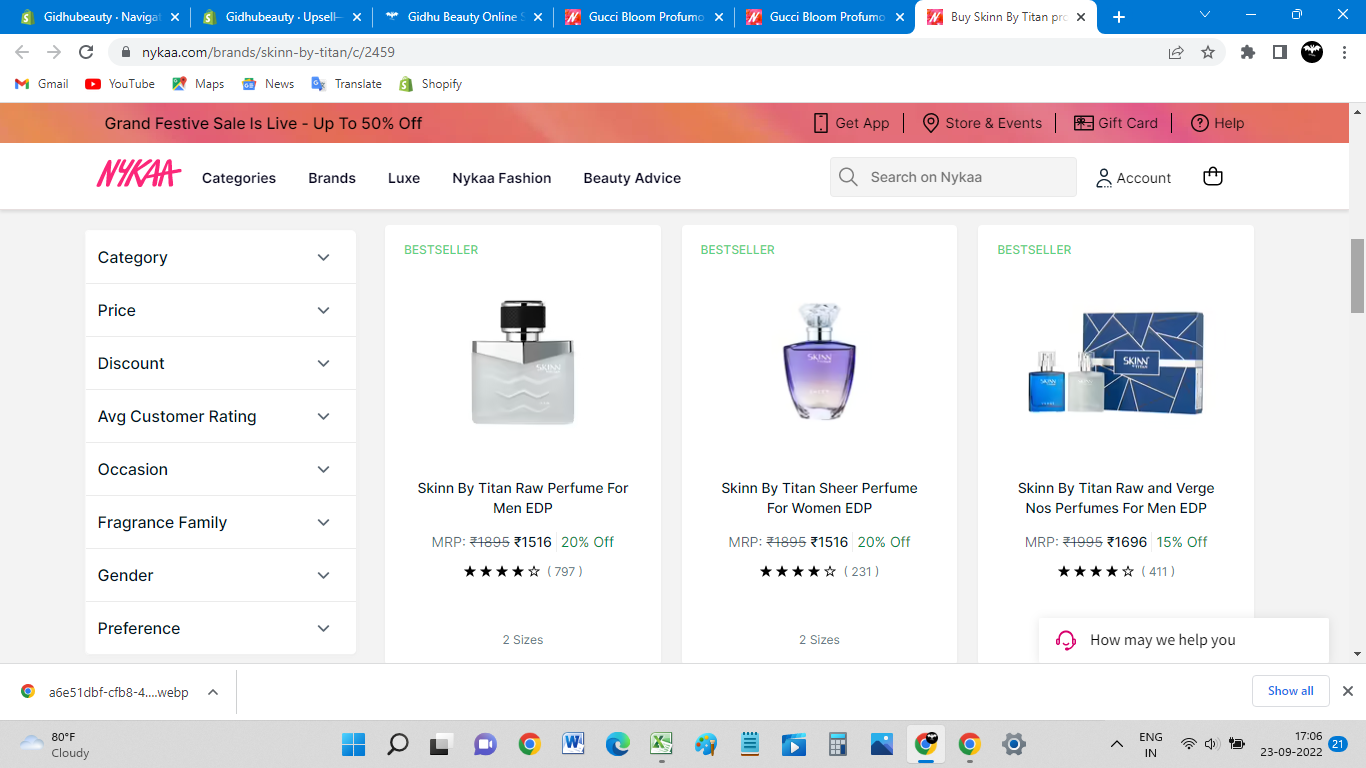The height and width of the screenshot is (768, 1366).
Task: Expand the Avg Customer Rating filter
Action: pyautogui.click(x=220, y=416)
